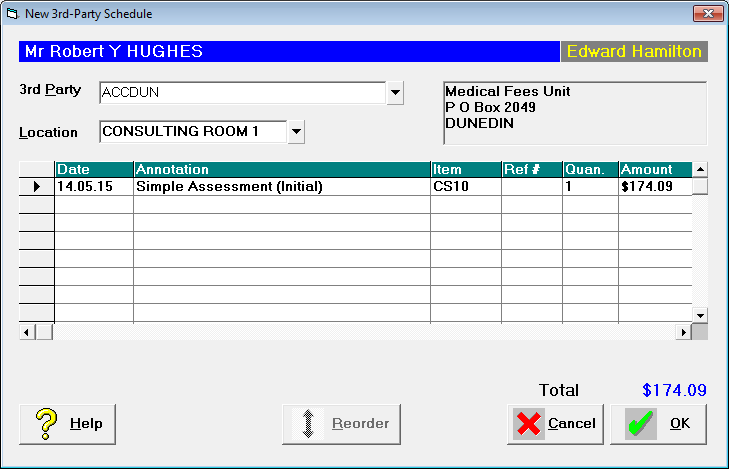Select the Simple Assessment (Initial) annotation cell
Viewport: 729px width, 469px height.
pyautogui.click(x=282, y=186)
